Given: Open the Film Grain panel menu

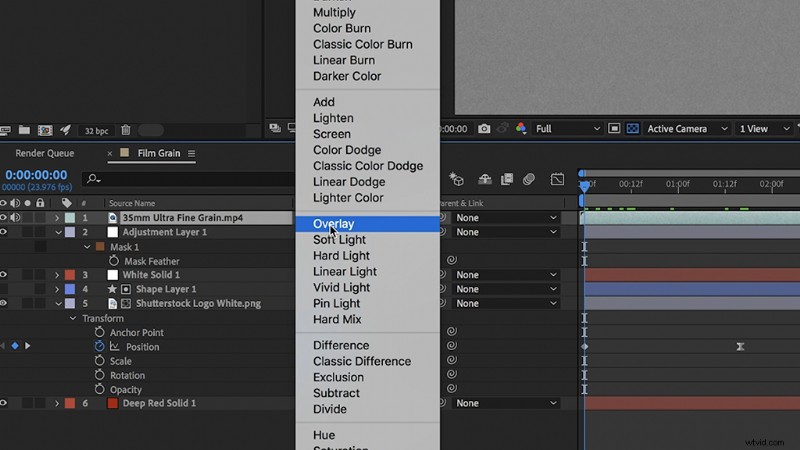Looking at the screenshot, I should click(x=191, y=154).
